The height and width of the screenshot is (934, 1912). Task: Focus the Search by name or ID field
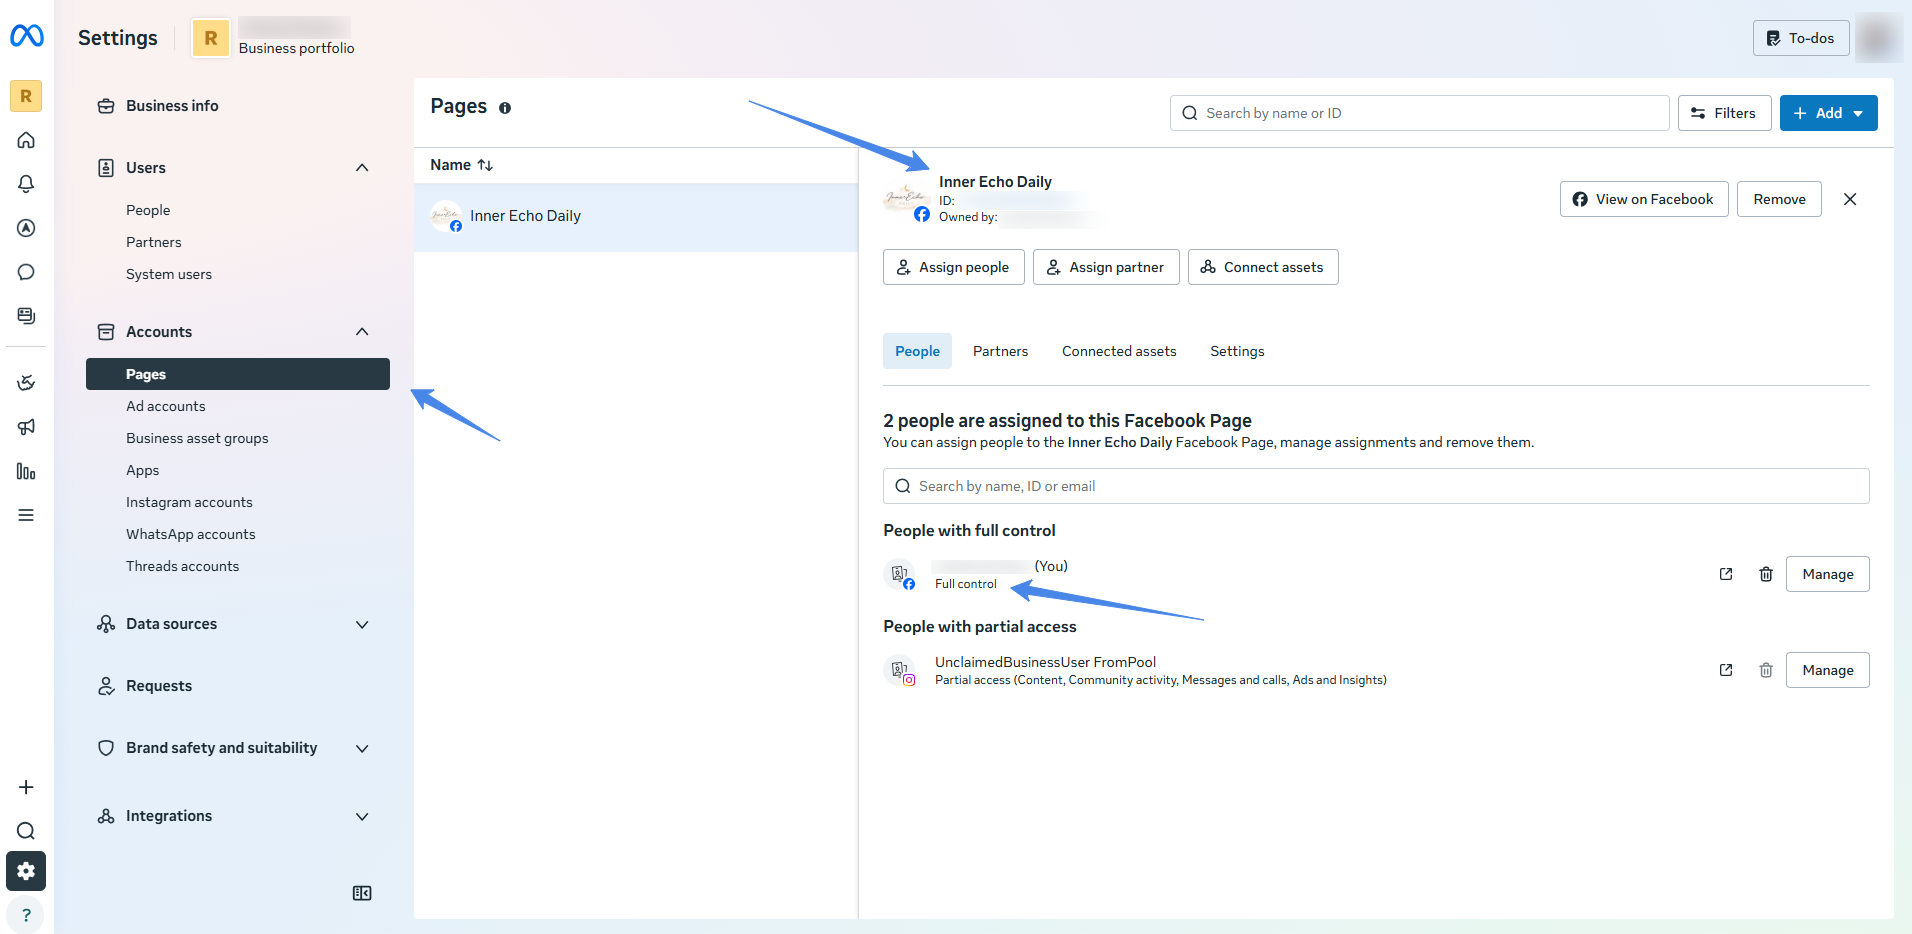[1420, 113]
